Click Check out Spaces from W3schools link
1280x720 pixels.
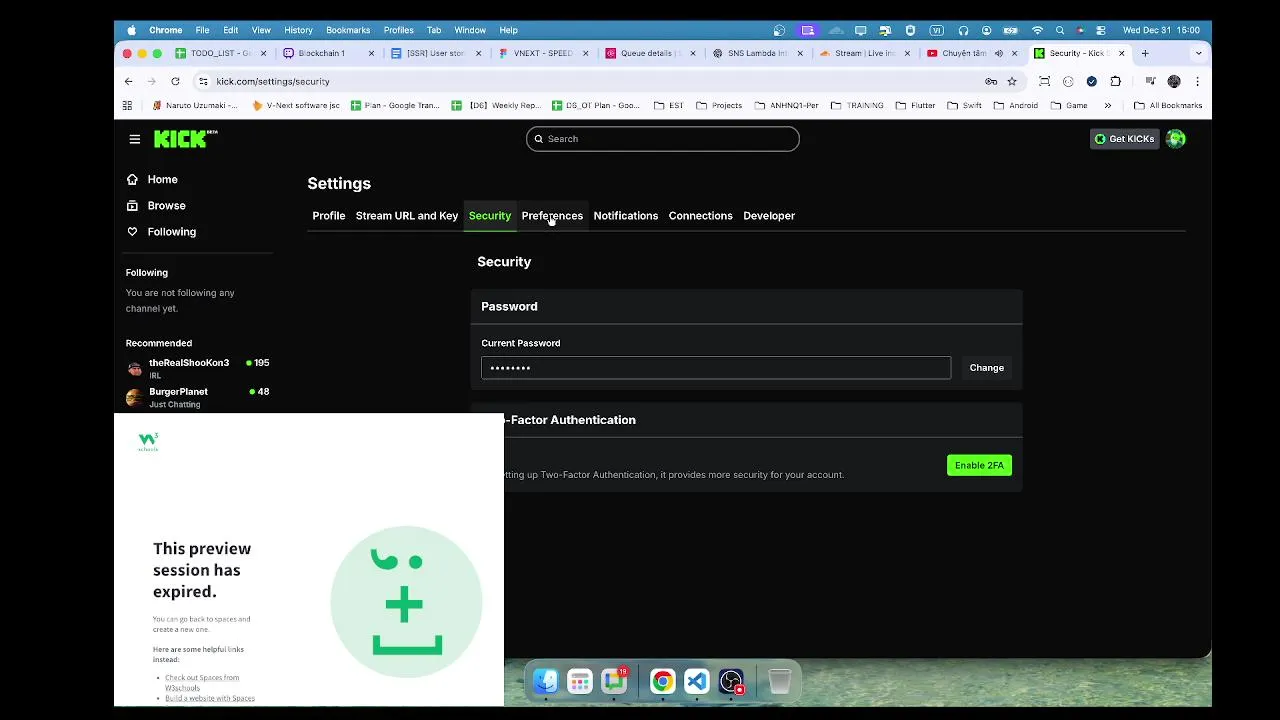point(202,682)
